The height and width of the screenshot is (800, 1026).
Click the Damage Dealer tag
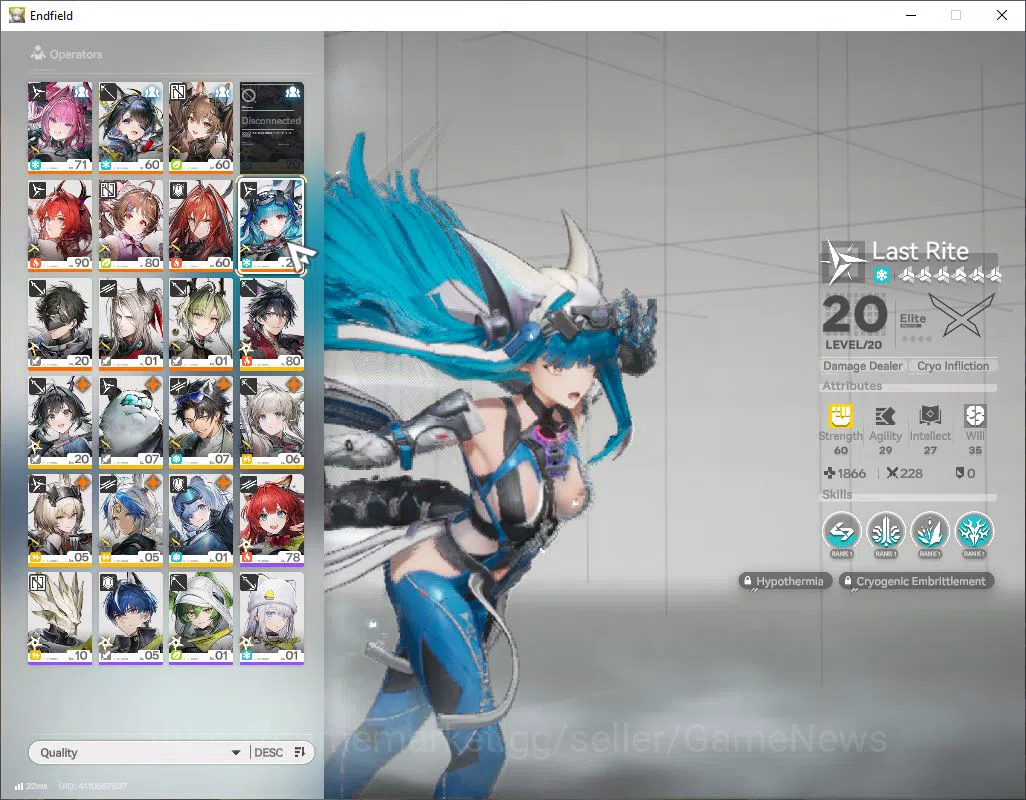tap(862, 366)
